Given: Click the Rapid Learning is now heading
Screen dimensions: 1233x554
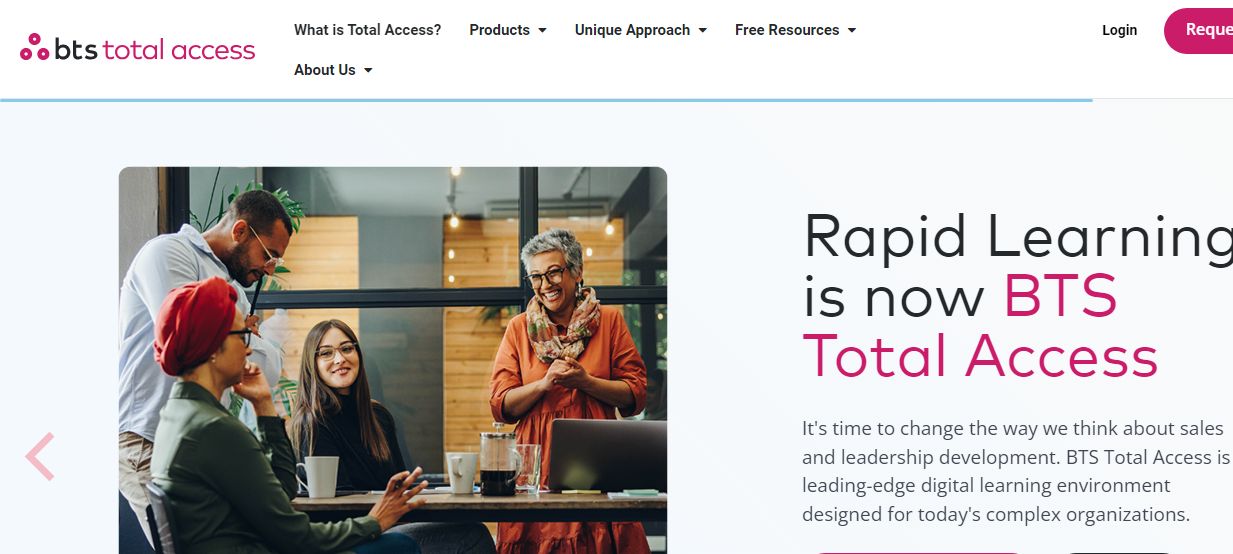Looking at the screenshot, I should coord(1018,267).
